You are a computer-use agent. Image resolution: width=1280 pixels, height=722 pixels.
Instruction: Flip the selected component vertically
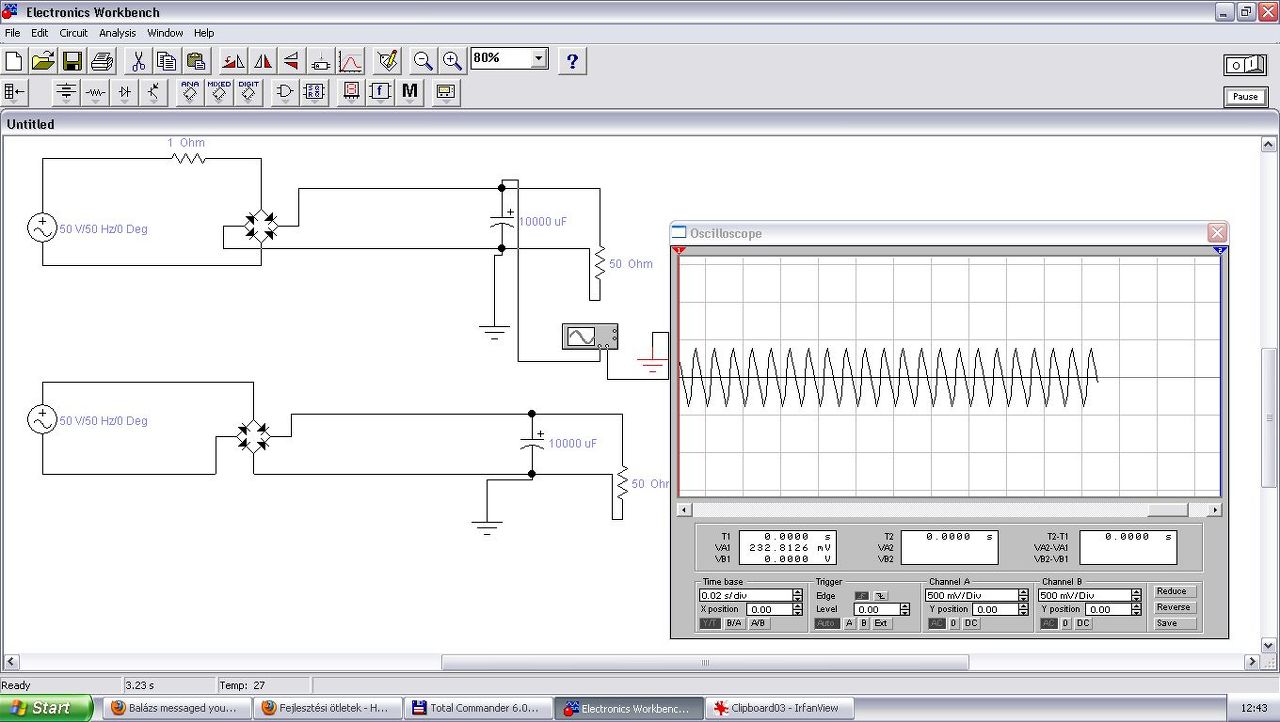click(x=292, y=61)
